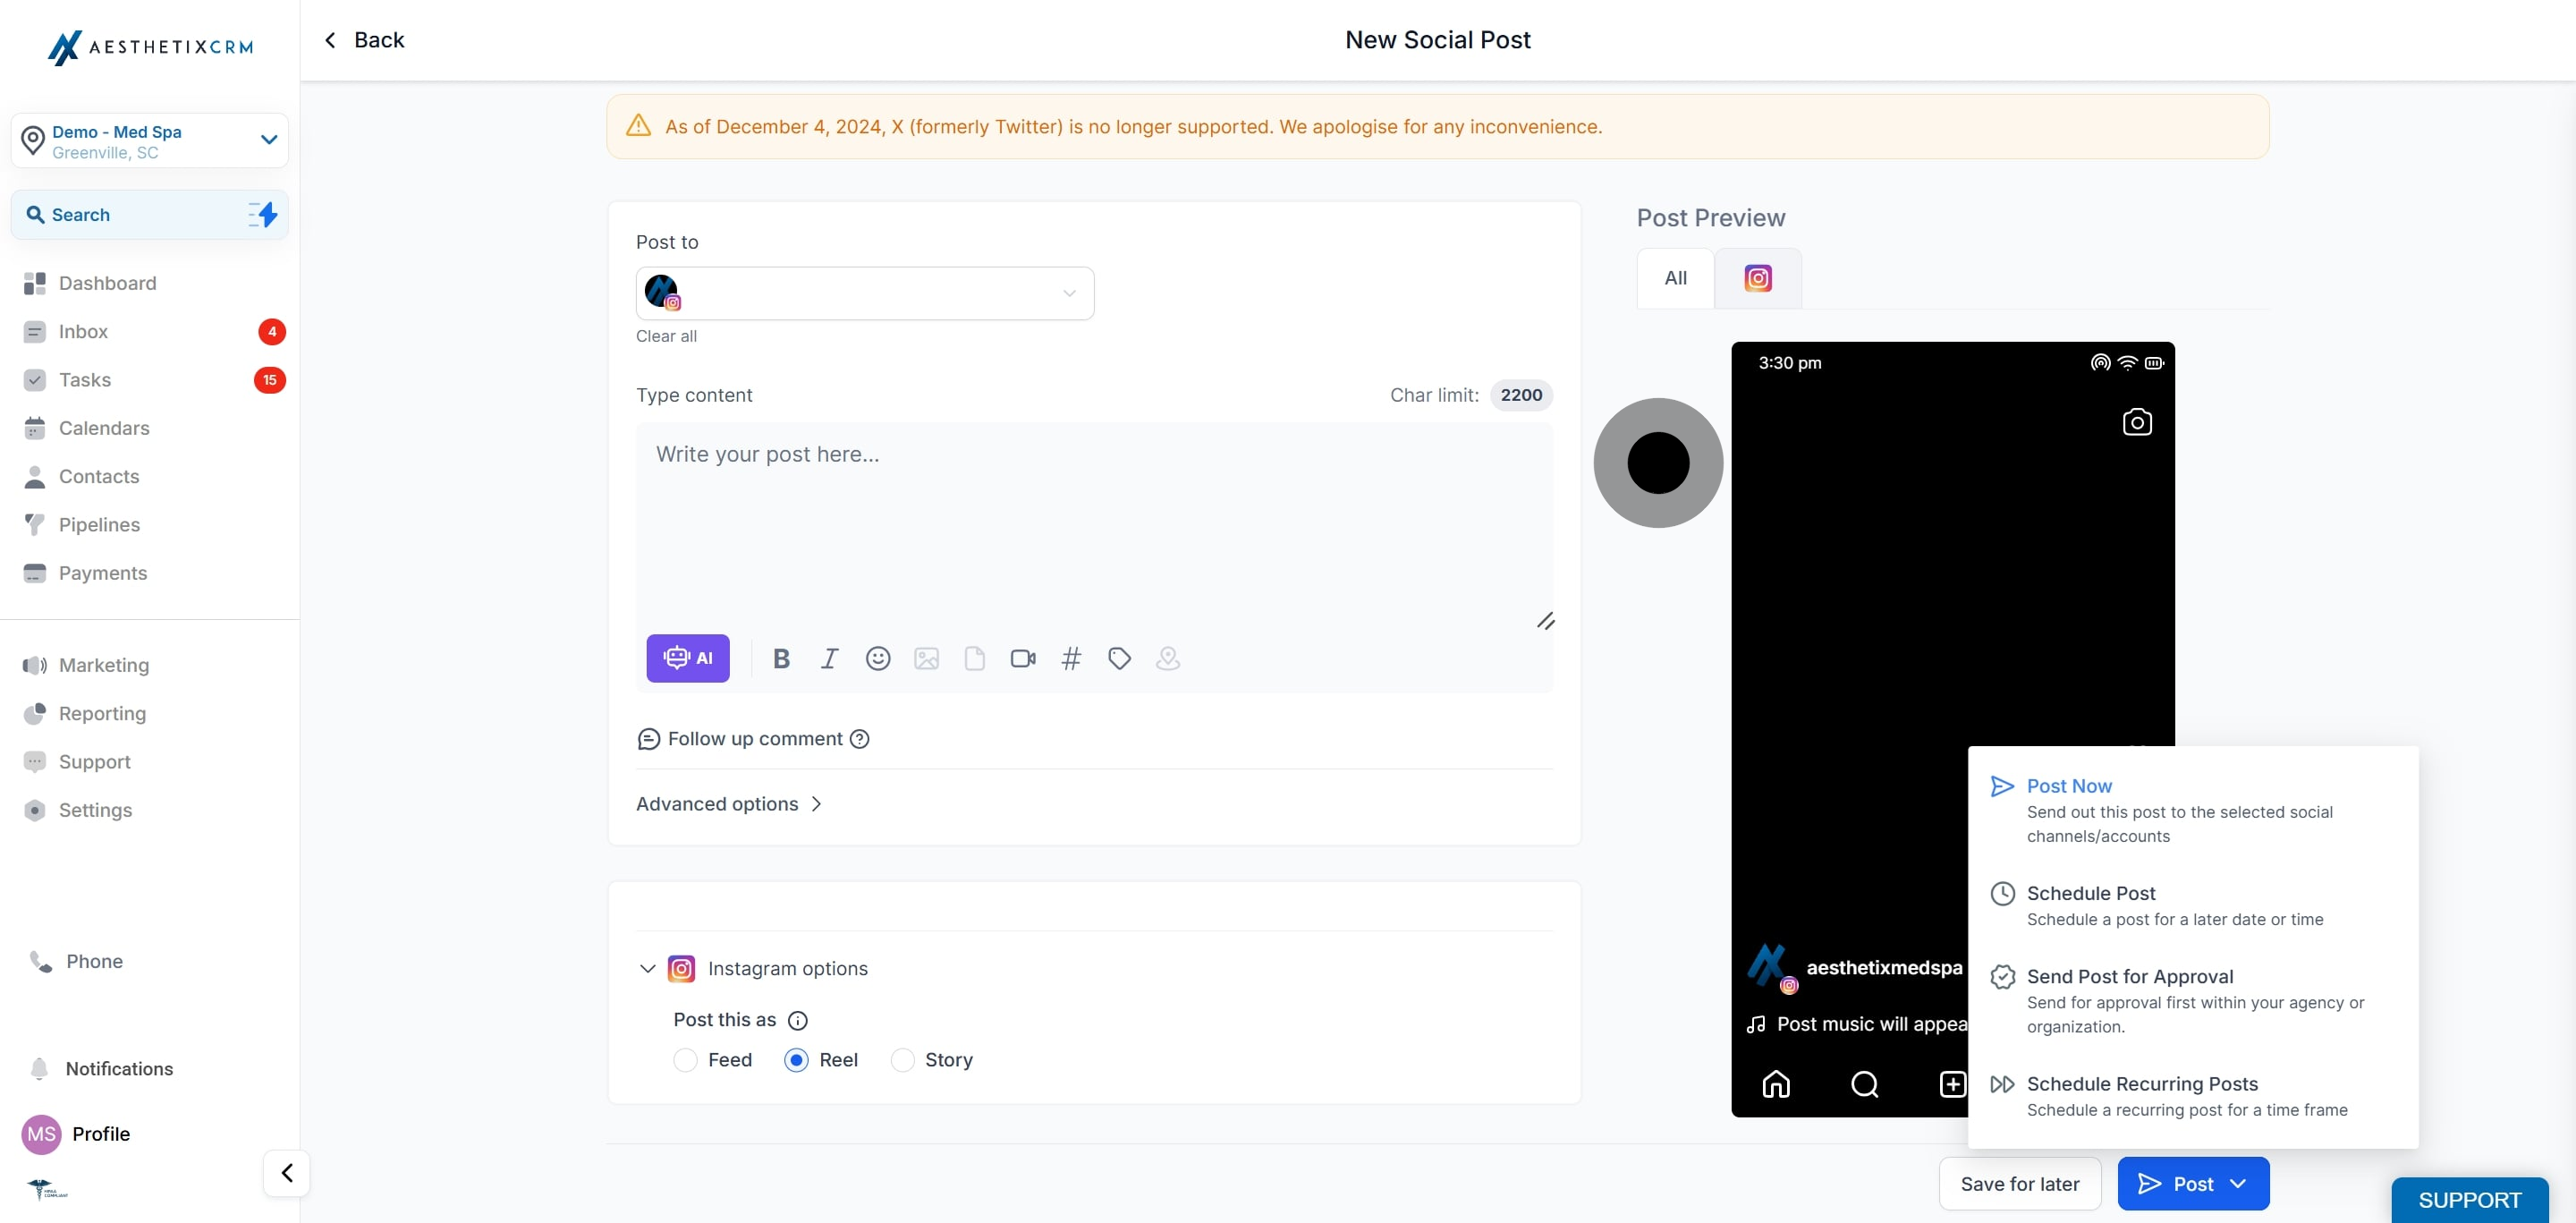Select the Feed radio option
The width and height of the screenshot is (2576, 1223).
pos(685,1060)
